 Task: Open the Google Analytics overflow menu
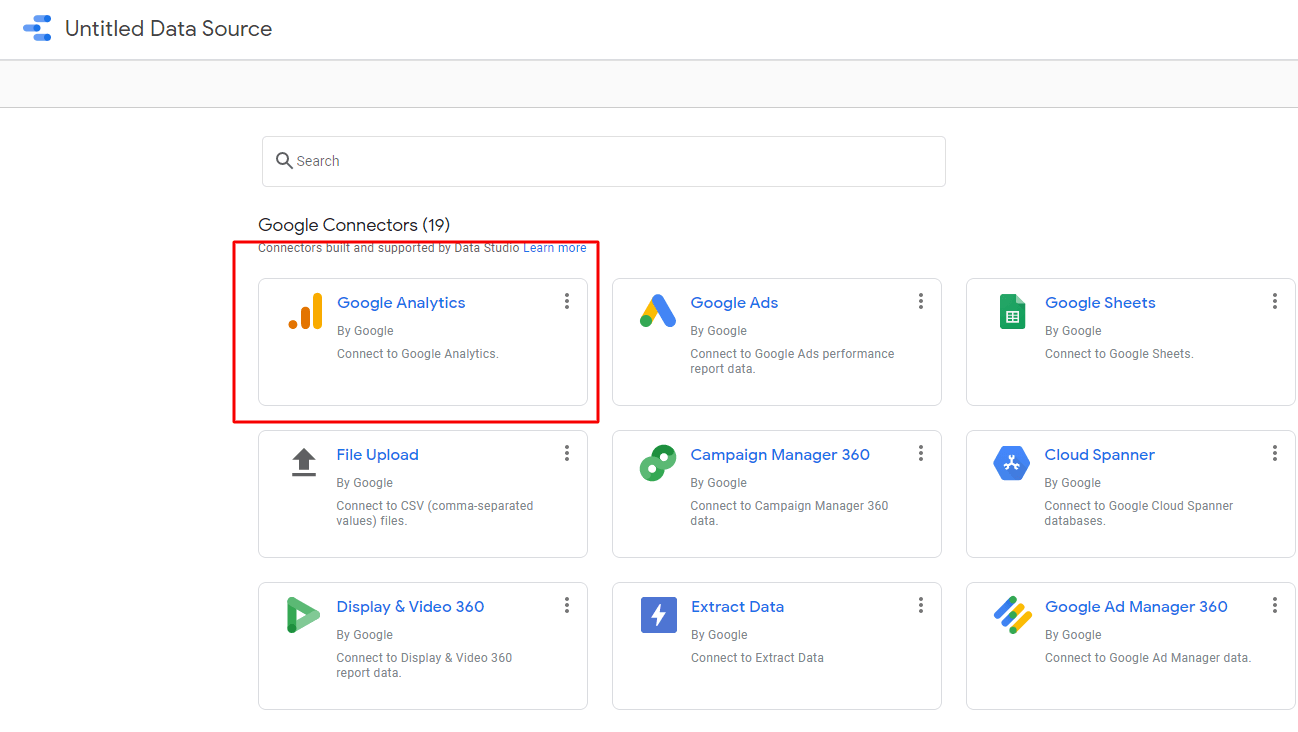click(567, 300)
